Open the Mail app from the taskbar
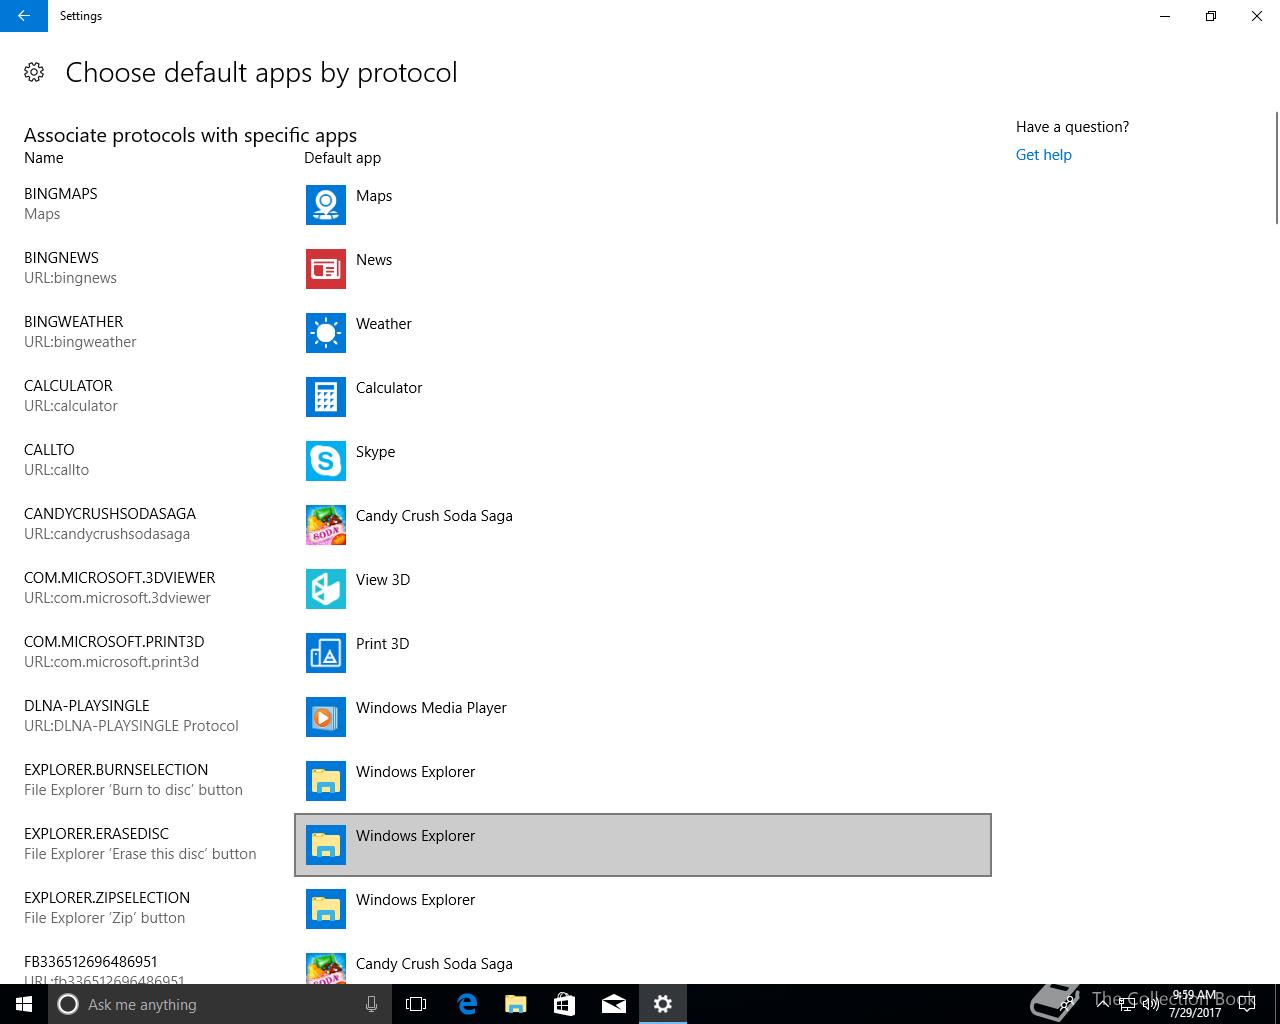Screen dimensions: 1280x1024 (614, 1004)
